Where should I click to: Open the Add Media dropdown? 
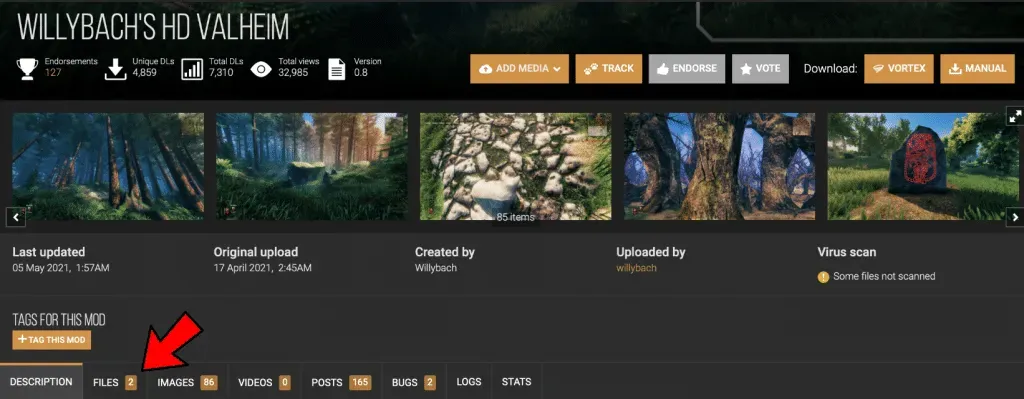[519, 69]
